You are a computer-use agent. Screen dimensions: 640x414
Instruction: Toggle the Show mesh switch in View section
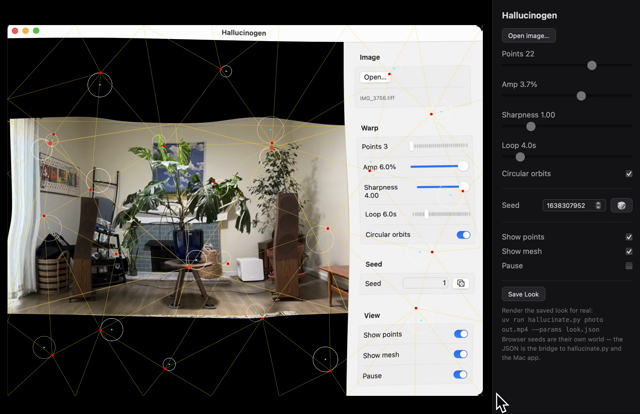coord(460,354)
